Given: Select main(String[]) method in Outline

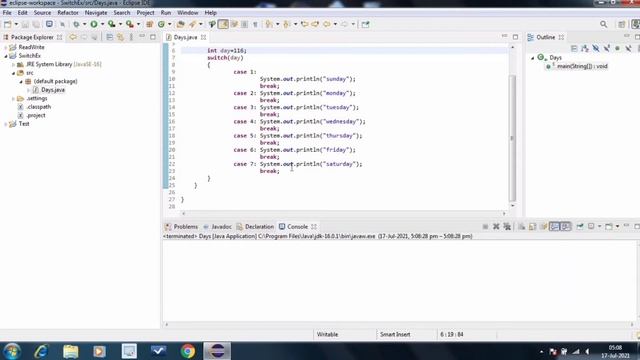Looking at the screenshot, I should (x=582, y=66).
